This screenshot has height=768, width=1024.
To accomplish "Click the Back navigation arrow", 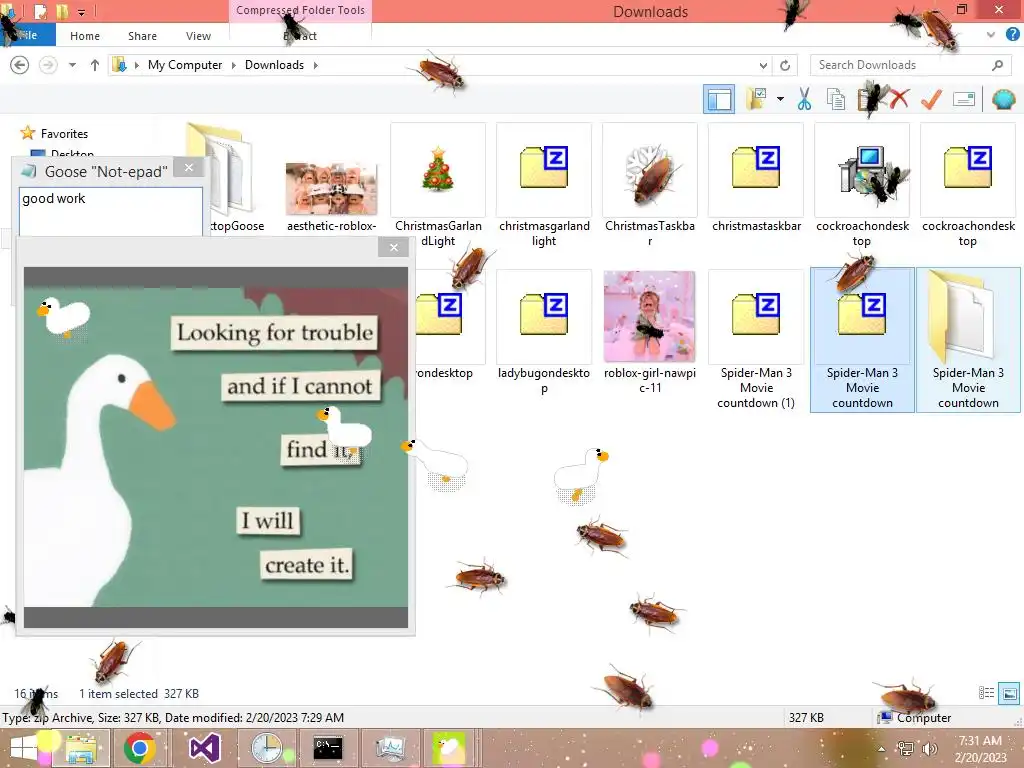I will tap(20, 65).
